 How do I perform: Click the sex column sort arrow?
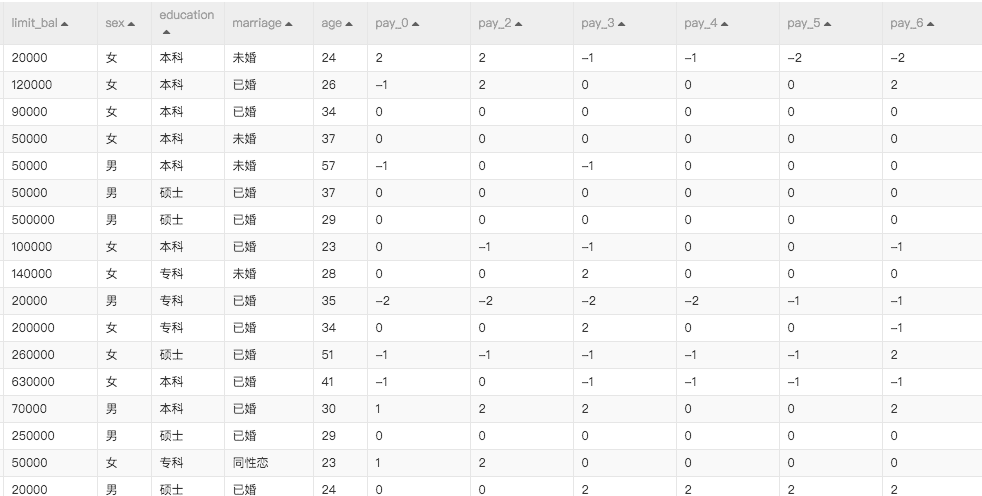(131, 24)
